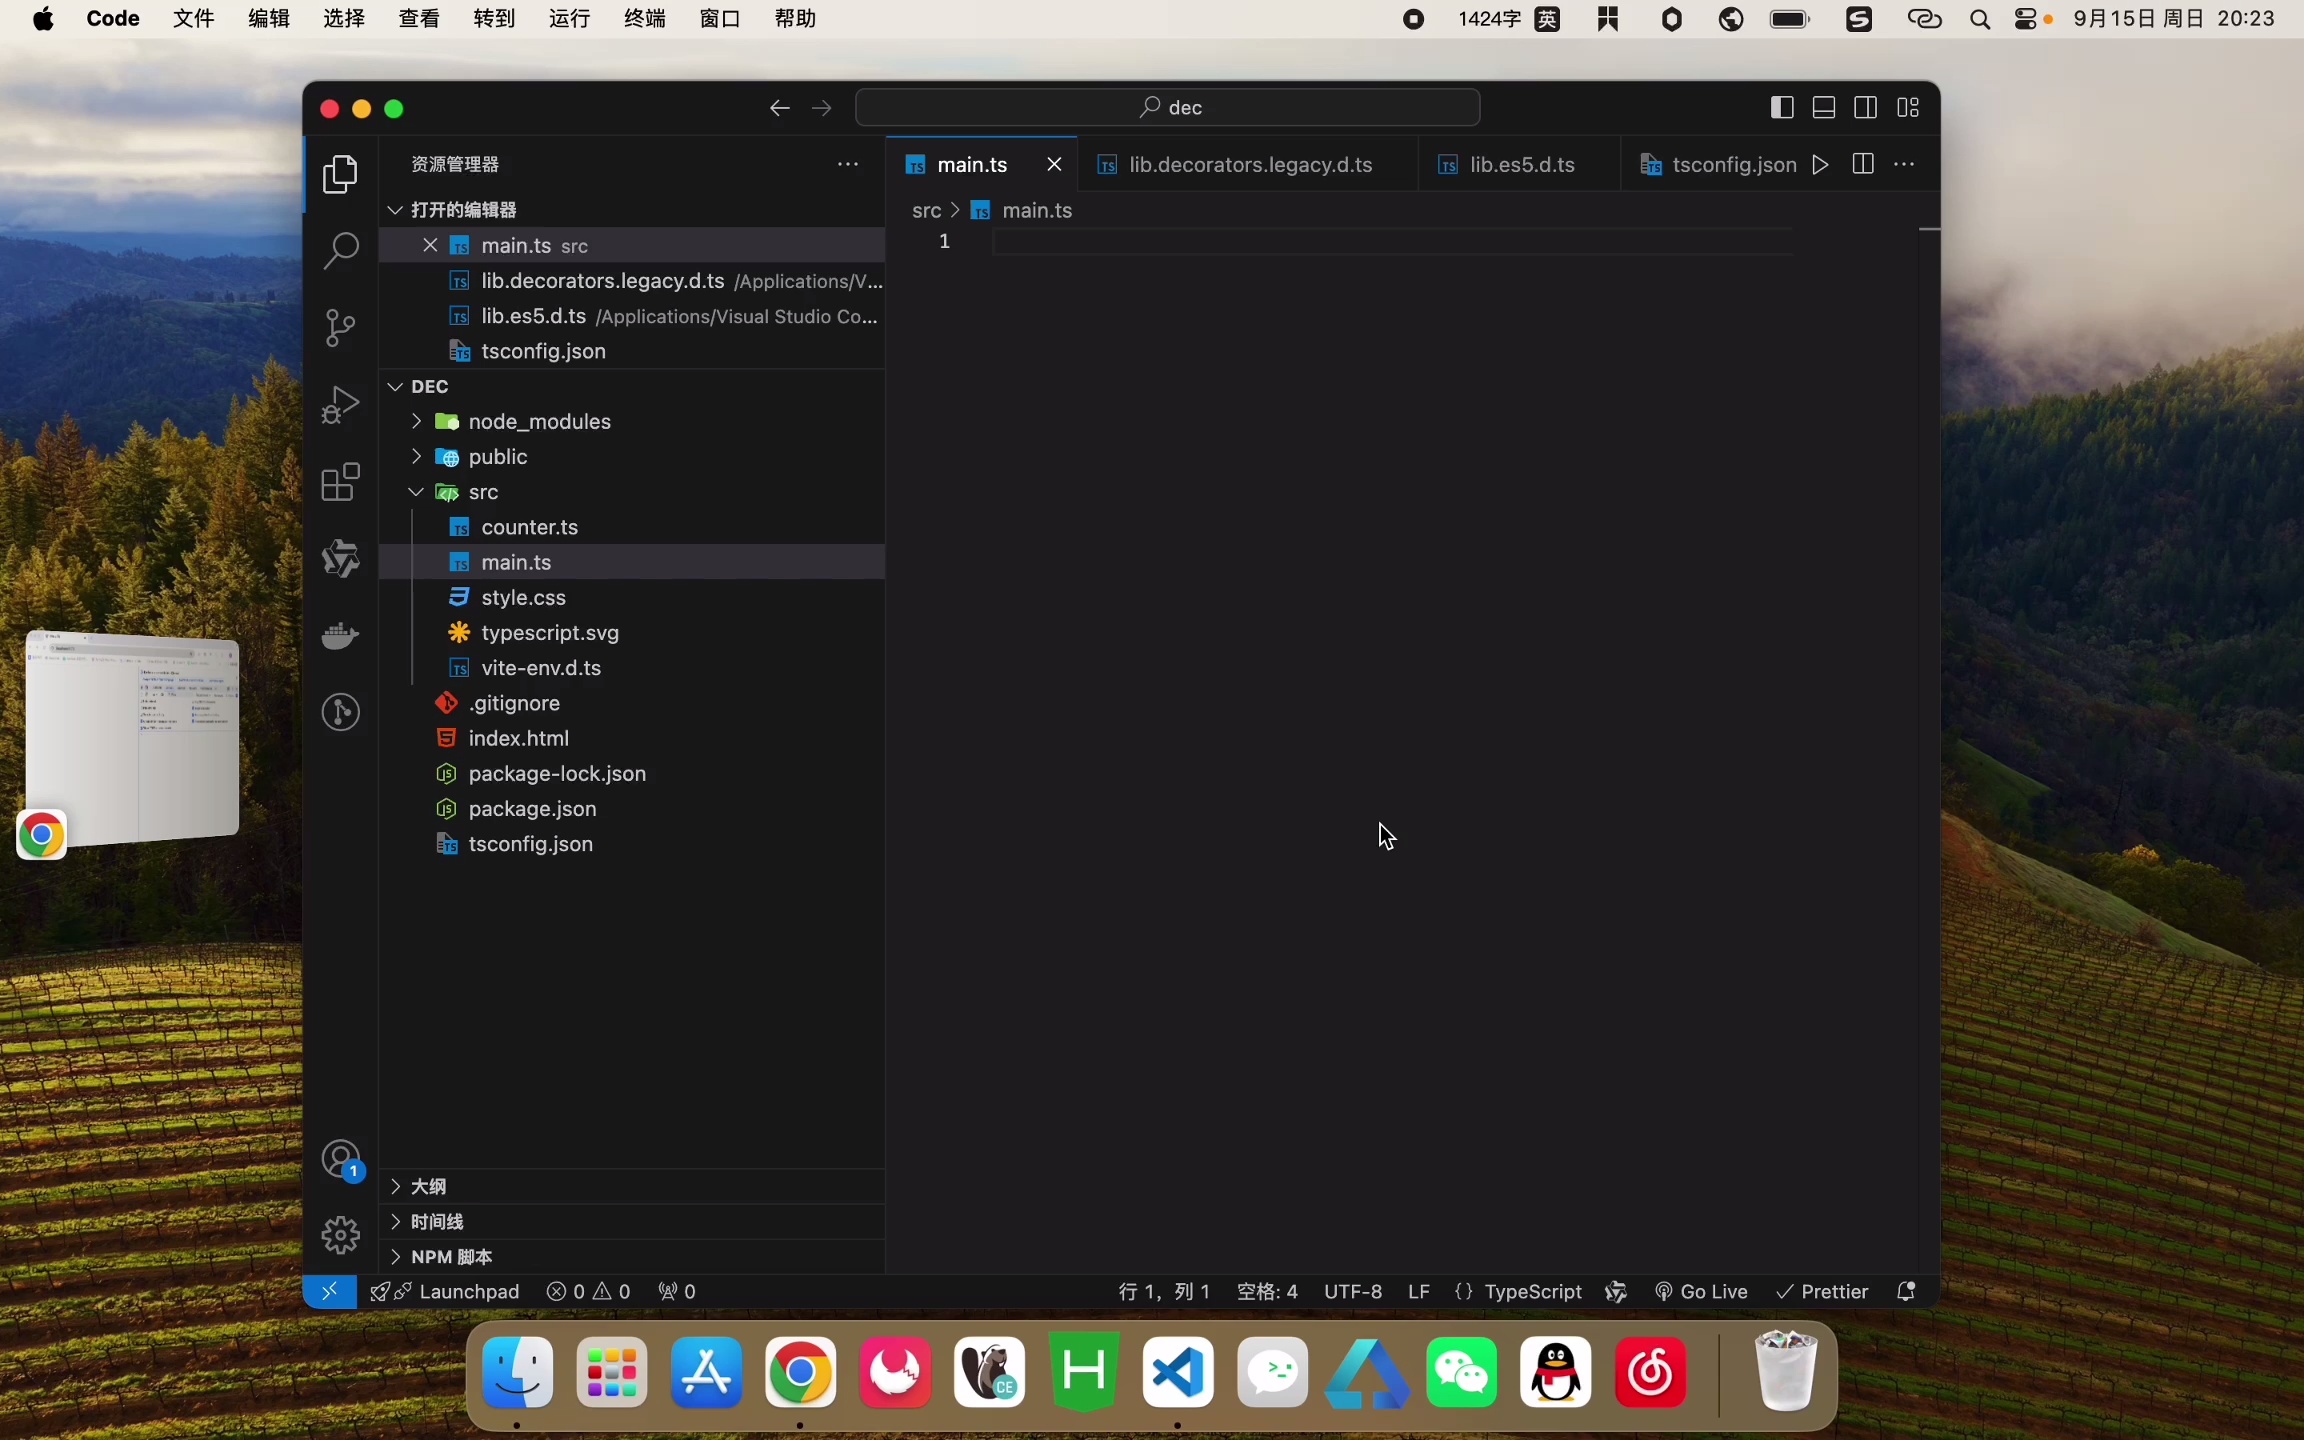Open the Extensions view

point(340,483)
